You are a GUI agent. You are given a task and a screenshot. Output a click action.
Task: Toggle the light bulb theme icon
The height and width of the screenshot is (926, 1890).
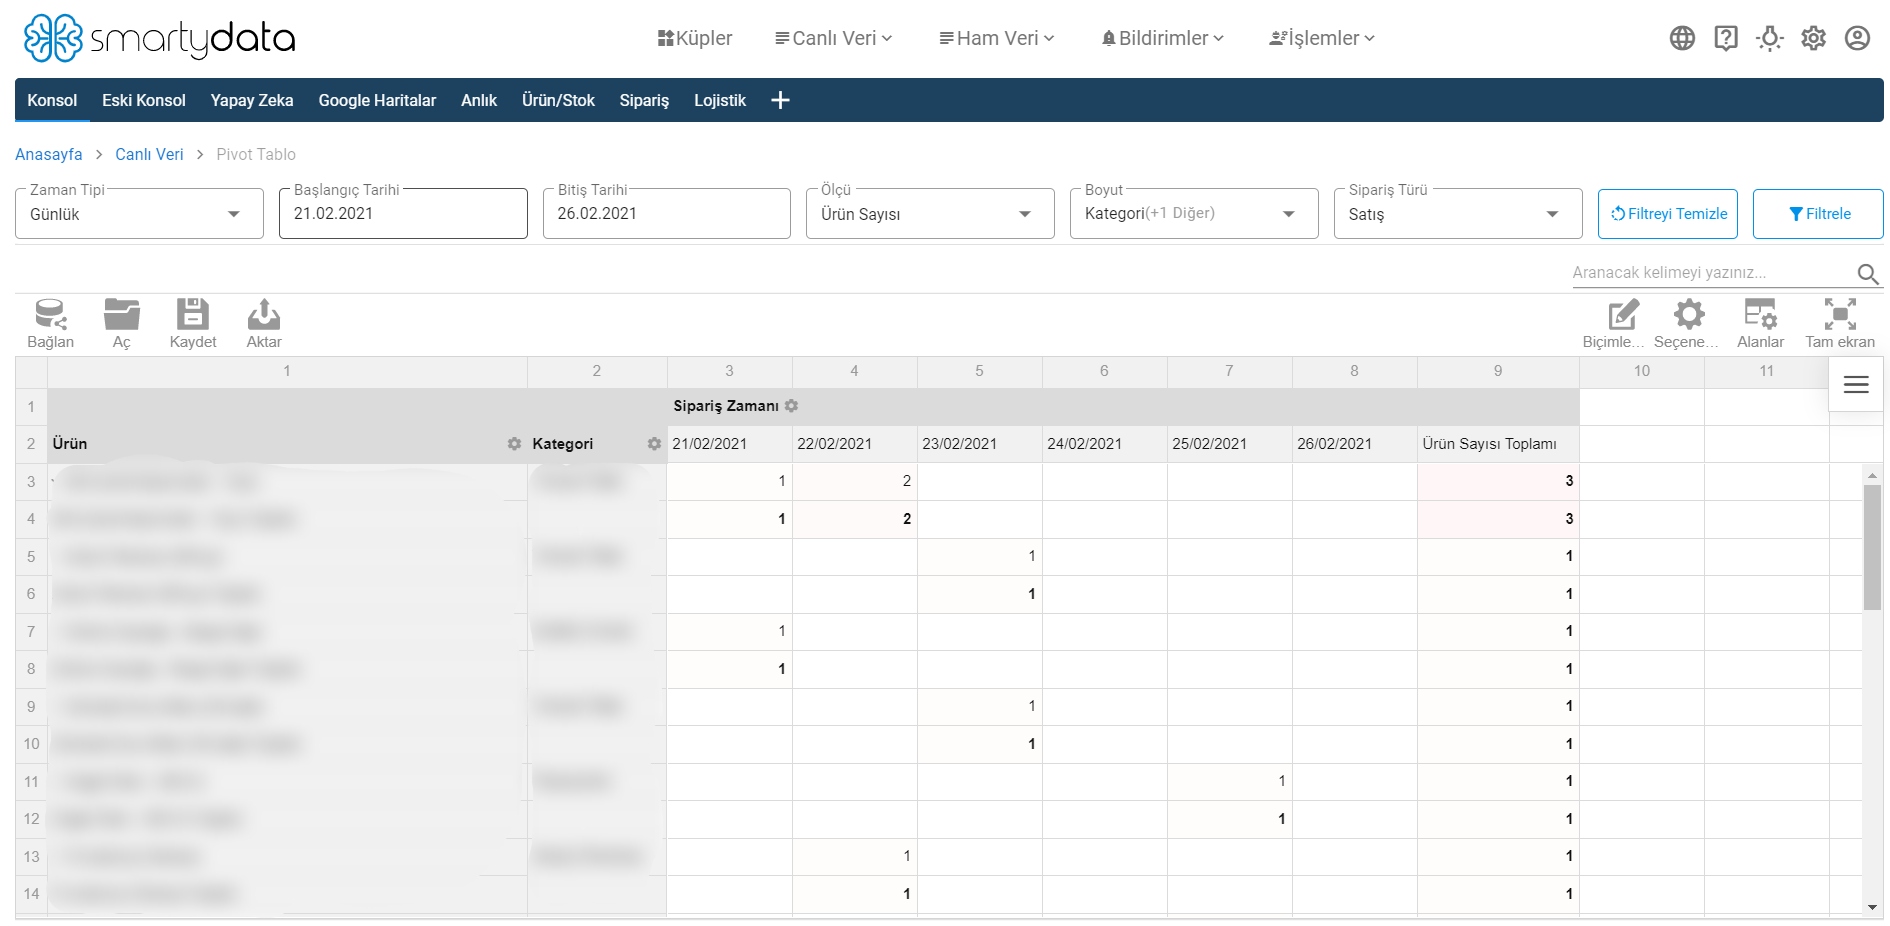(x=1770, y=38)
